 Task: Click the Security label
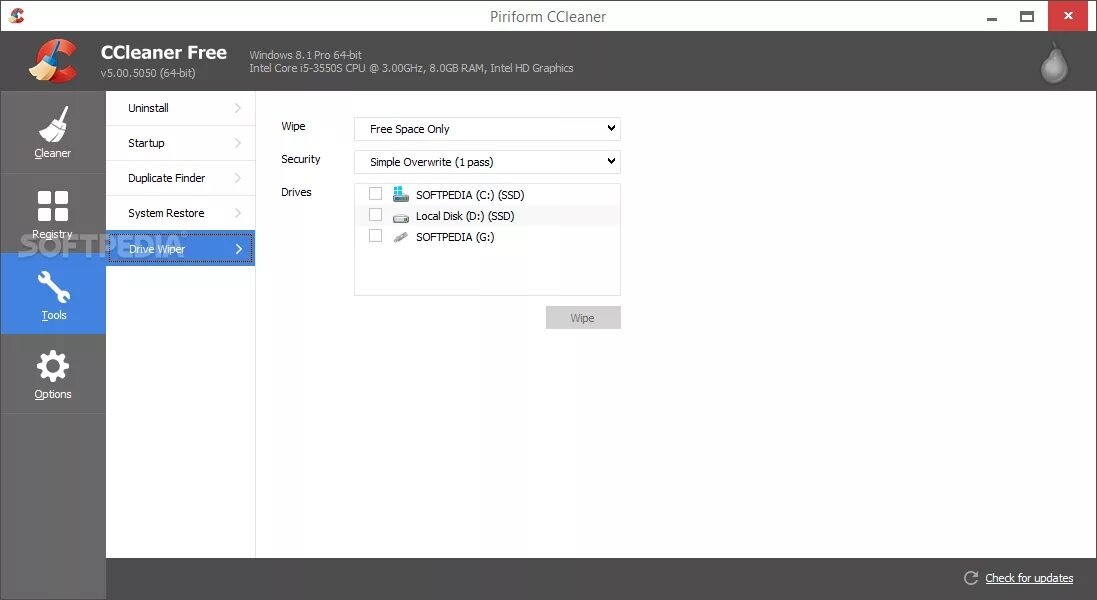pos(301,159)
